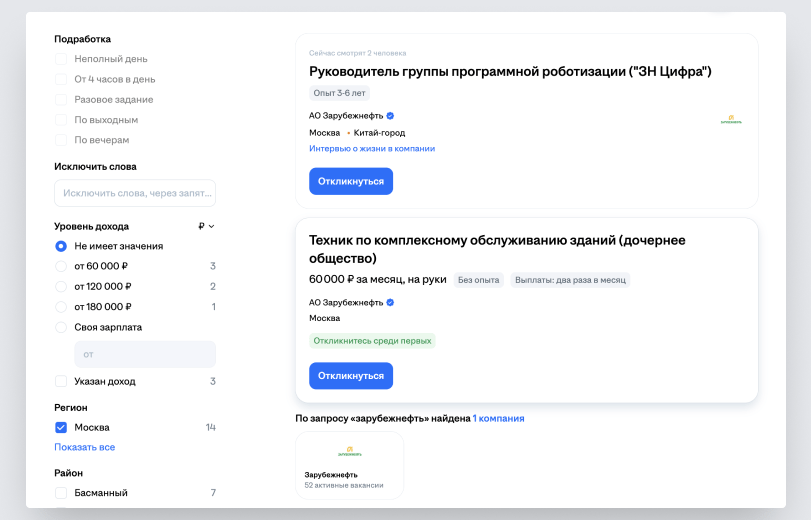Open Интервью о жизни в компании link

372,148
